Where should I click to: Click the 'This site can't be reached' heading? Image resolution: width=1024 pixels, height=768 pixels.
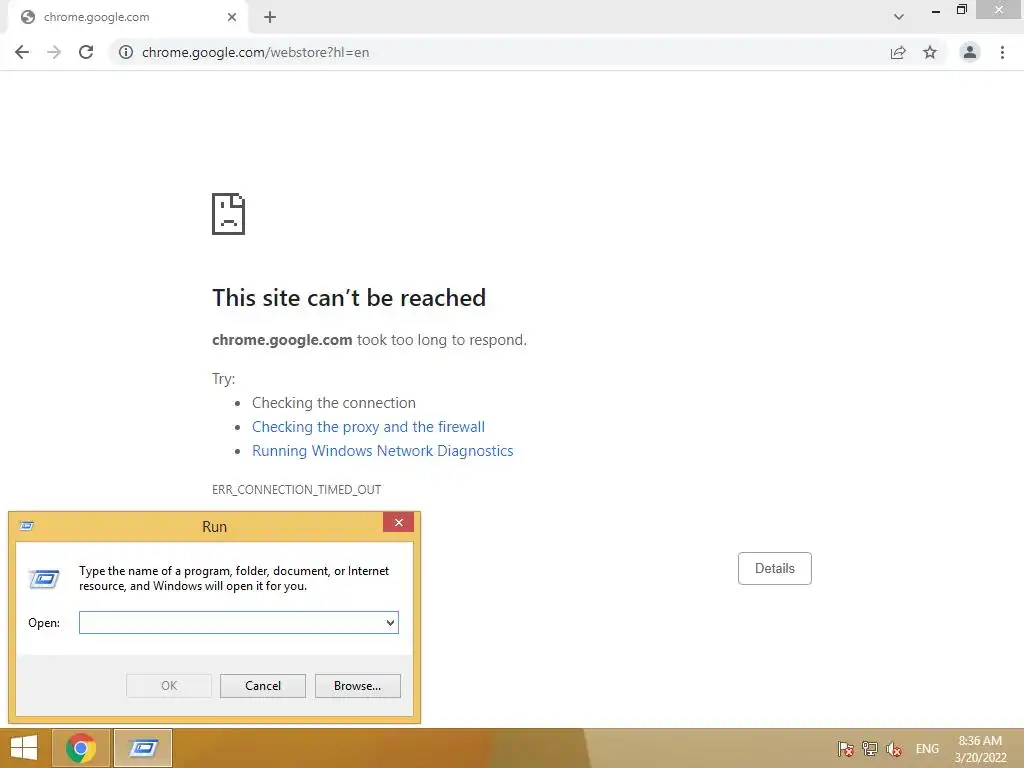point(349,298)
